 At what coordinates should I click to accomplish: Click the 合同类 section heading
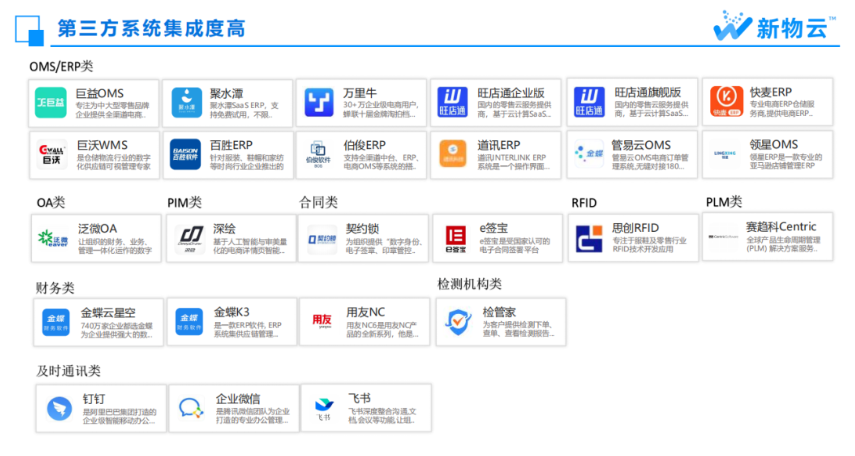318,202
